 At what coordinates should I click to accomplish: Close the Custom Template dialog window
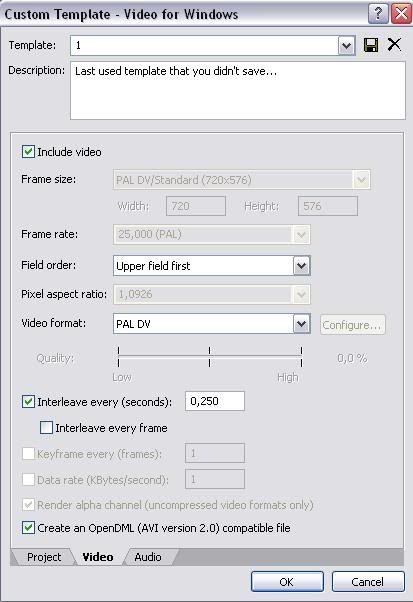[401, 14]
